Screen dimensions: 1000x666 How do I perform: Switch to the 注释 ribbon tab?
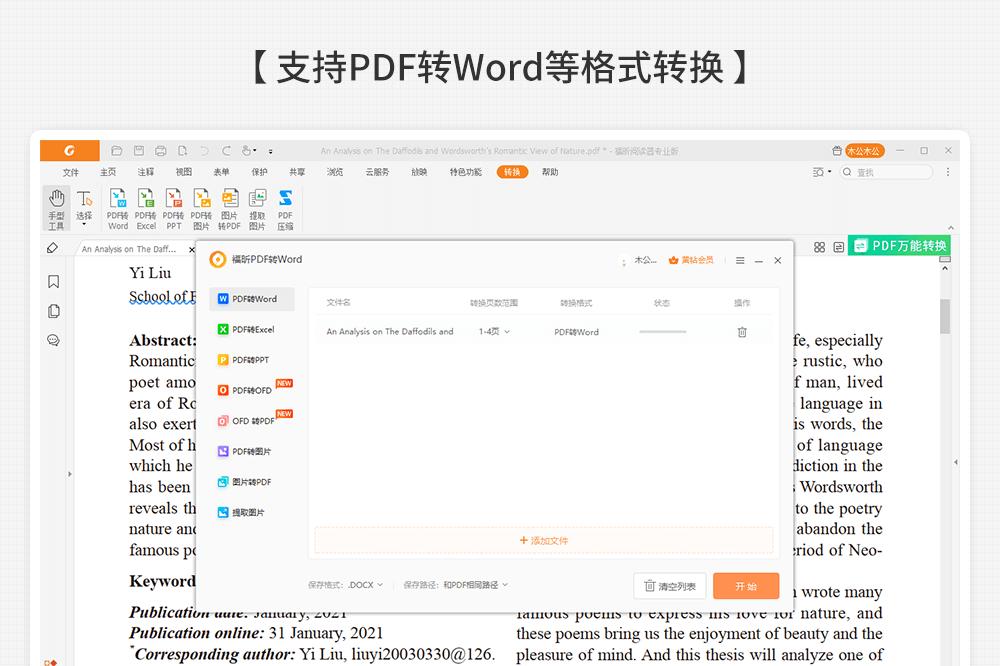(145, 172)
